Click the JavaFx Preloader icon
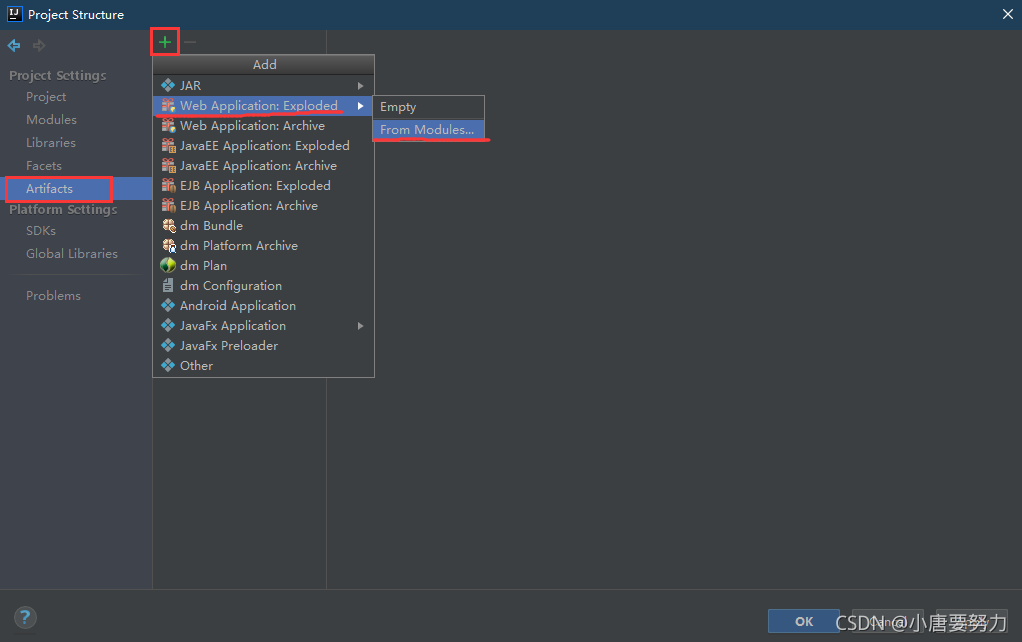1022x642 pixels. coord(168,345)
